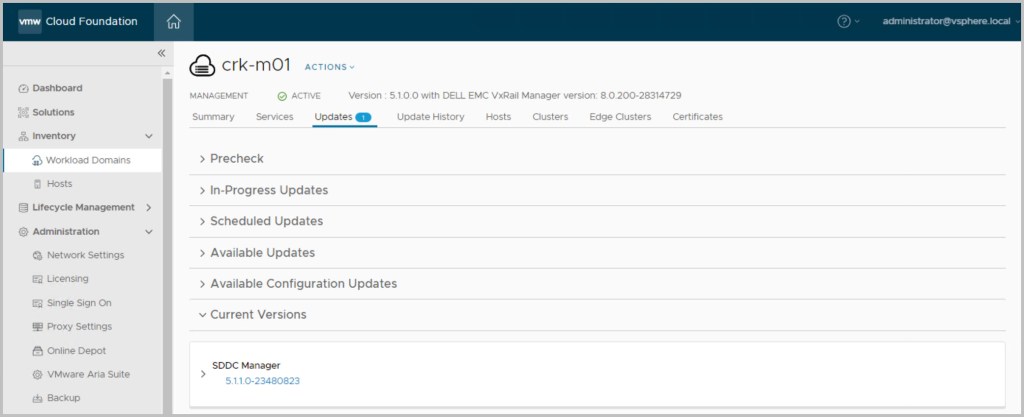Click the Dashboard icon in sidebar
Viewport: 1024px width, 417px height.
pyautogui.click(x=23, y=88)
